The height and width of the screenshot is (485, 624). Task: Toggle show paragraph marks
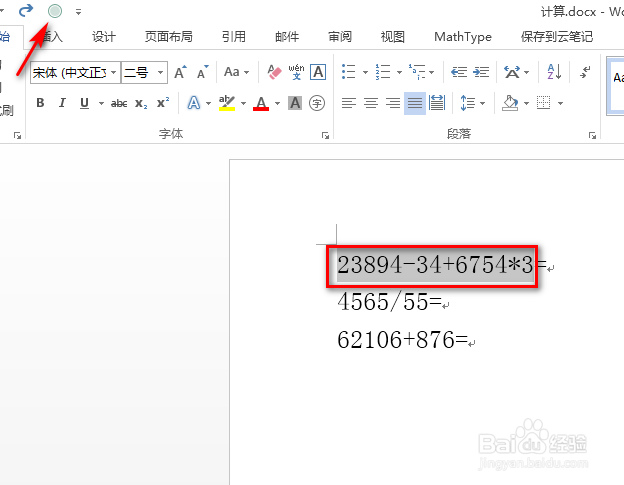point(585,72)
